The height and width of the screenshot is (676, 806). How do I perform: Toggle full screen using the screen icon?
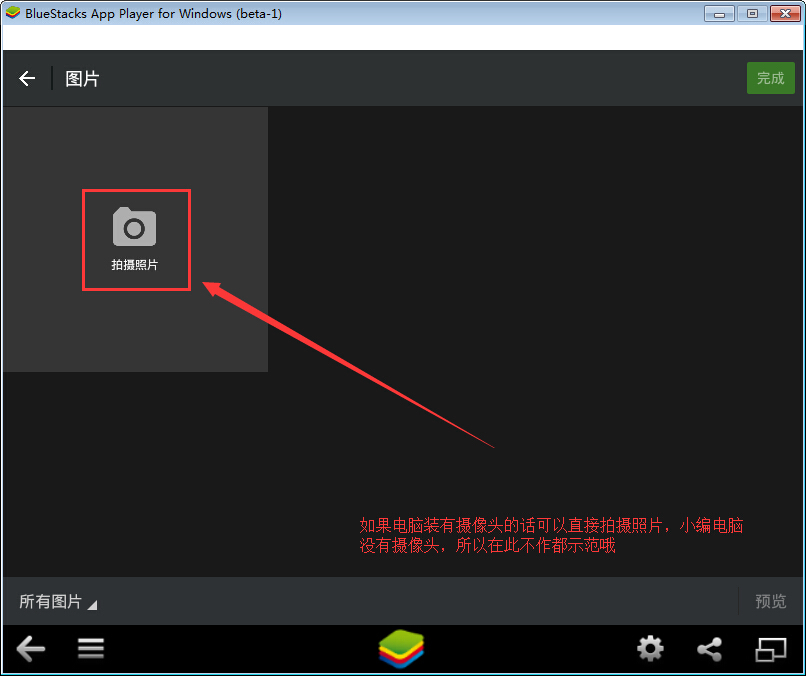770,649
